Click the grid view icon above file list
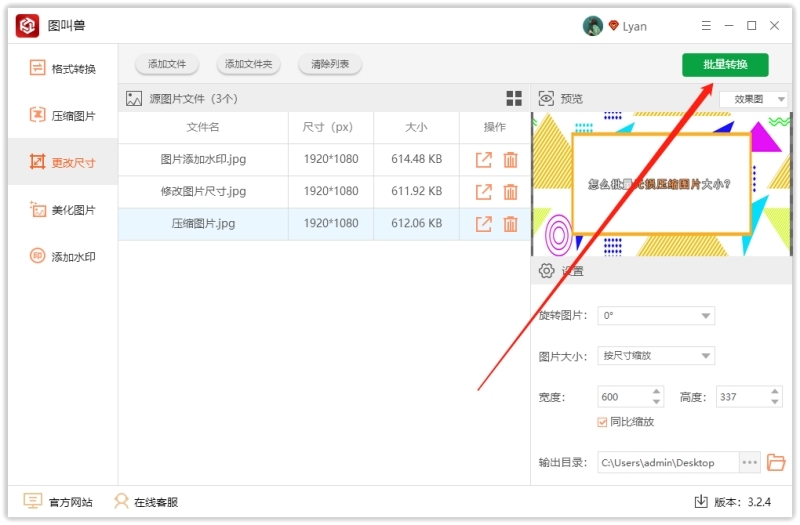Screen dimensions: 800x525 [x=514, y=98]
